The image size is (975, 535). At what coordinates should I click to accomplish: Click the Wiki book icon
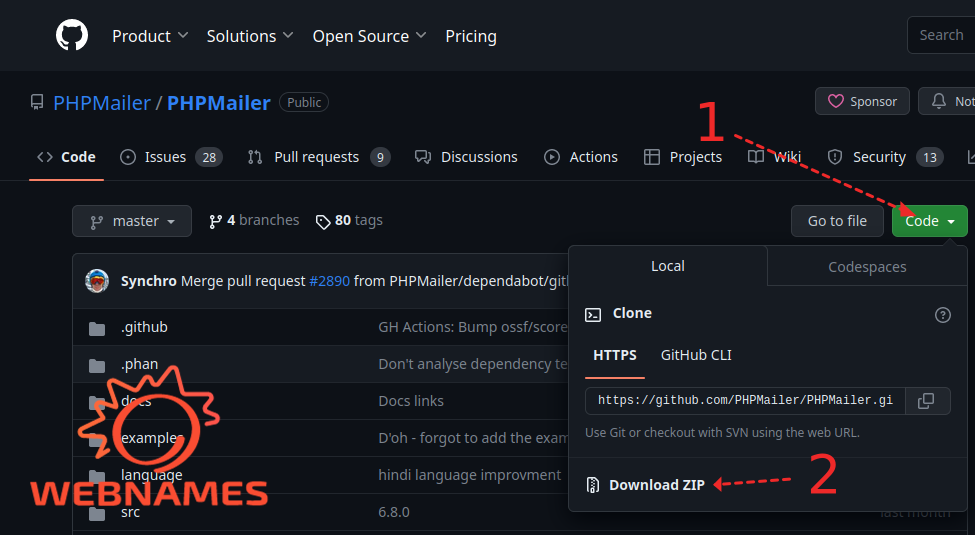pos(756,157)
